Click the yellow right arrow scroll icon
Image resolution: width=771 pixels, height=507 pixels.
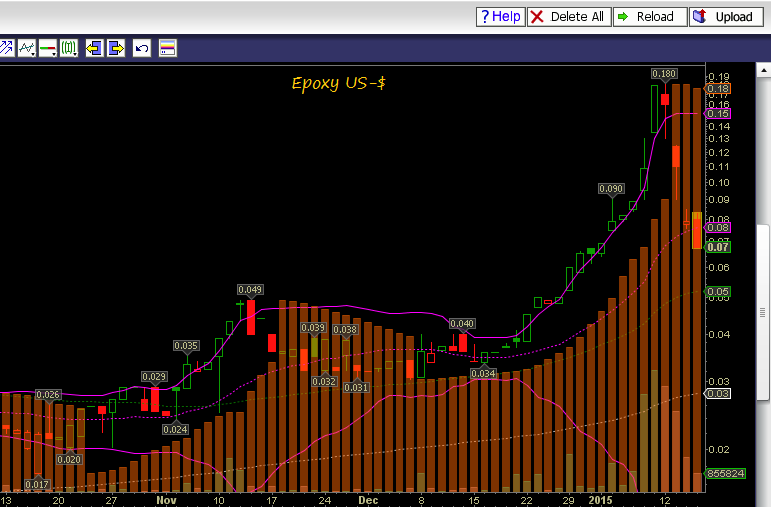116,48
